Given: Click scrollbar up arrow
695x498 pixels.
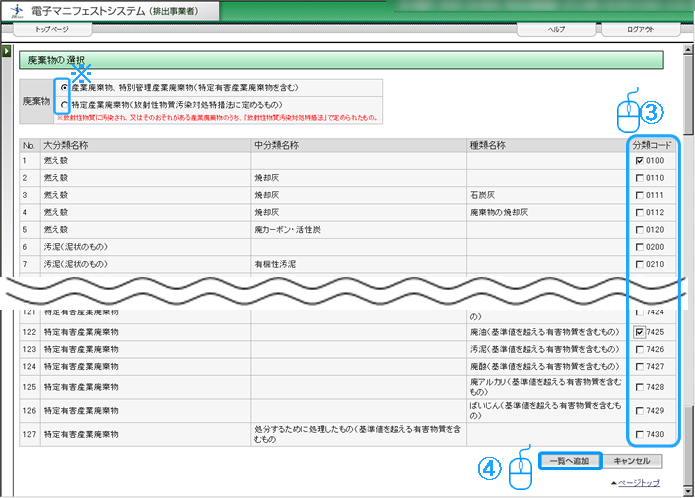Looking at the screenshot, I should tap(688, 49).
